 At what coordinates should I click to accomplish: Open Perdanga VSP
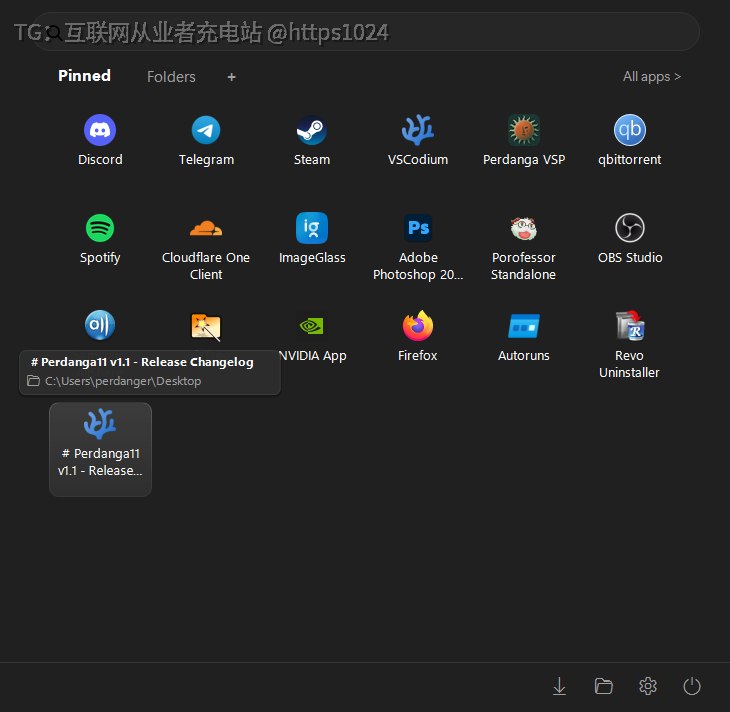[x=524, y=140]
